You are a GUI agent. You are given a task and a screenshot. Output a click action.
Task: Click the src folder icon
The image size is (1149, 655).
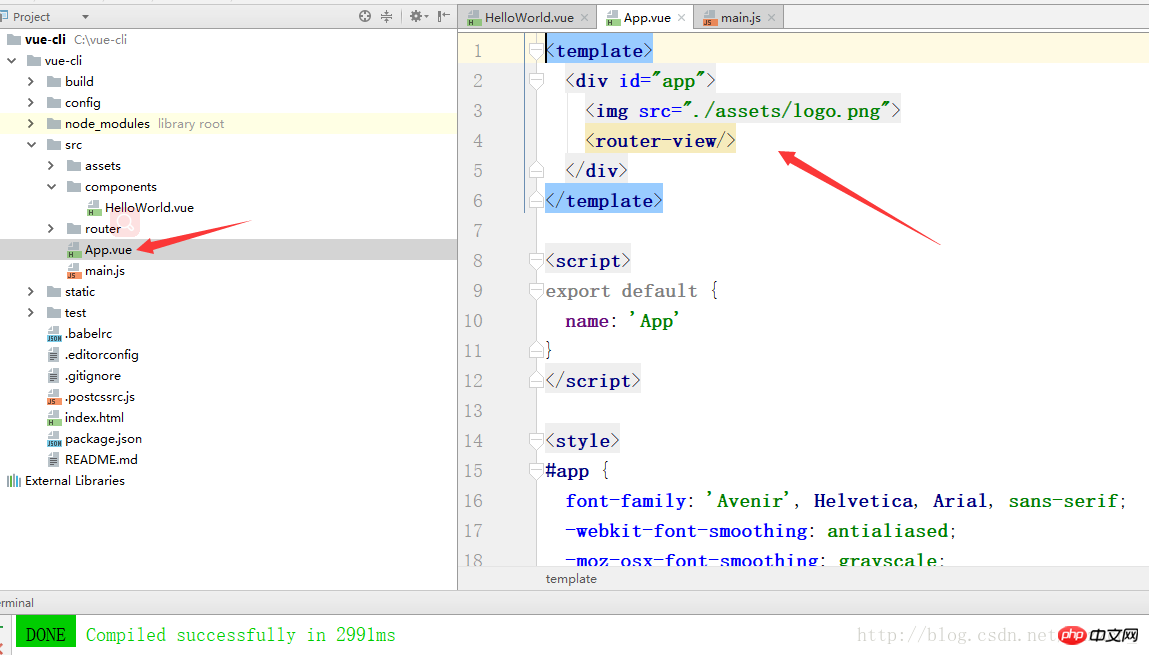coord(54,145)
